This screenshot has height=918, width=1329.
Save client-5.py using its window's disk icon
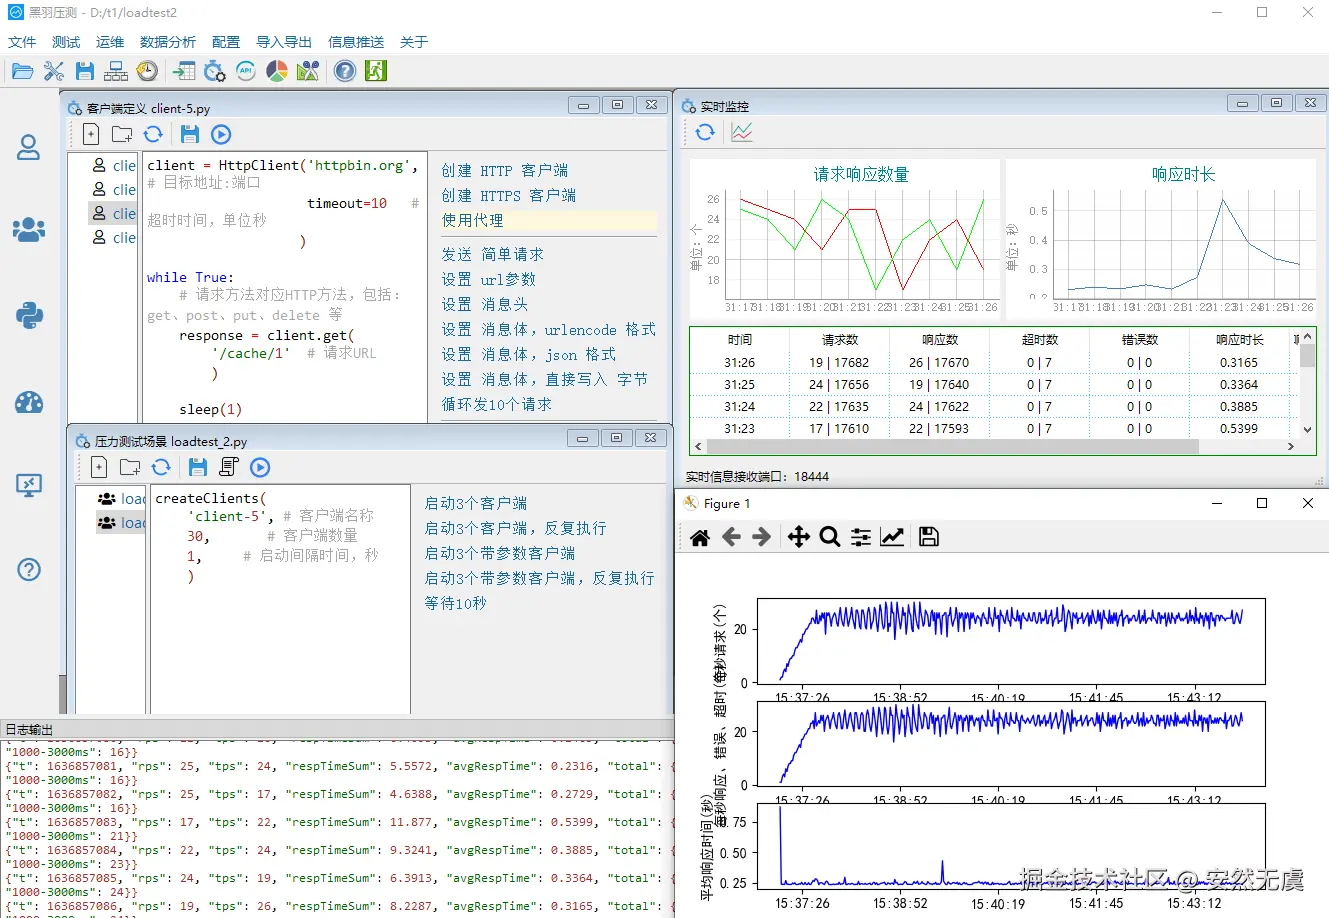pyautogui.click(x=190, y=134)
